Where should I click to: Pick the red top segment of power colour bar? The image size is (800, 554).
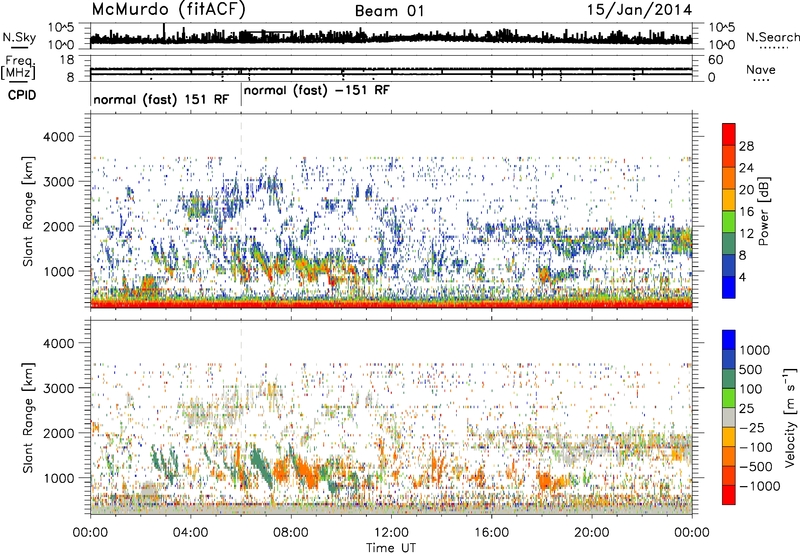(x=729, y=135)
